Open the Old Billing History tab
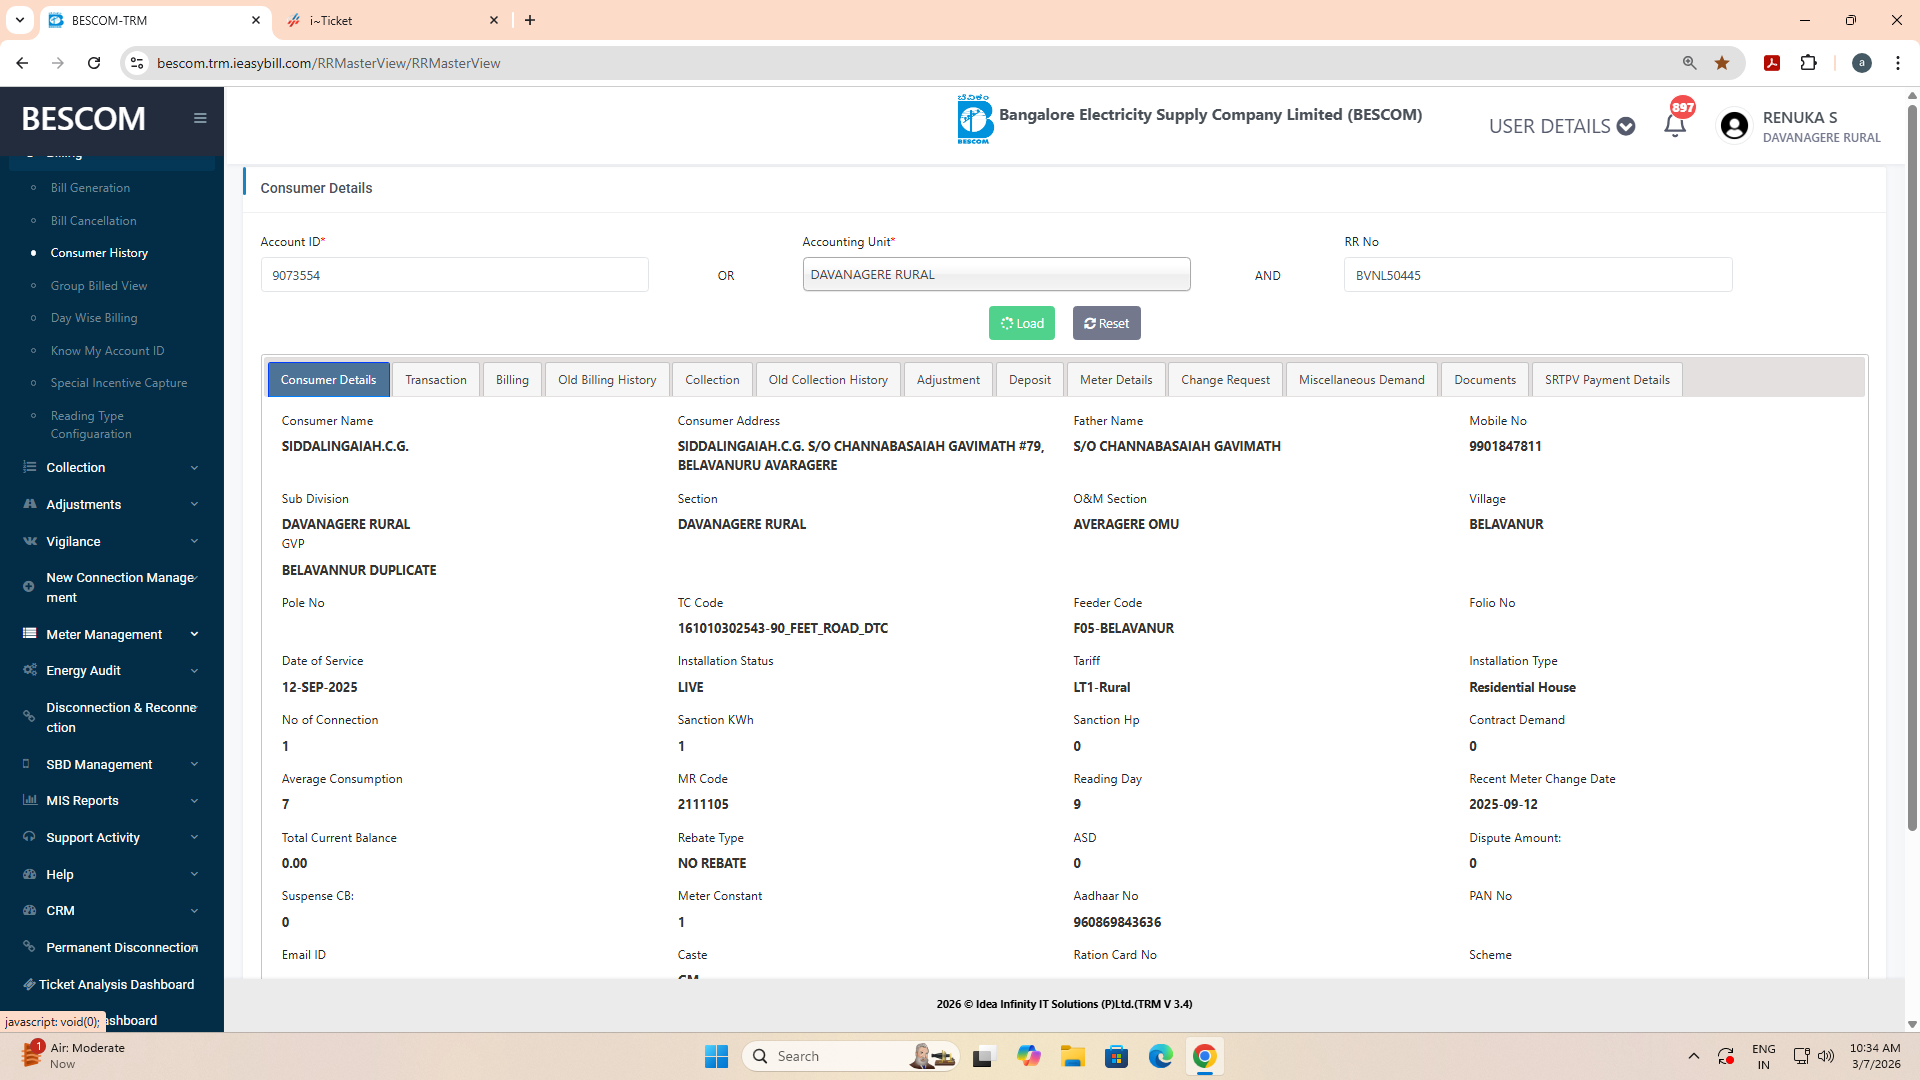Screen dimensions: 1920x1080 [607, 380]
